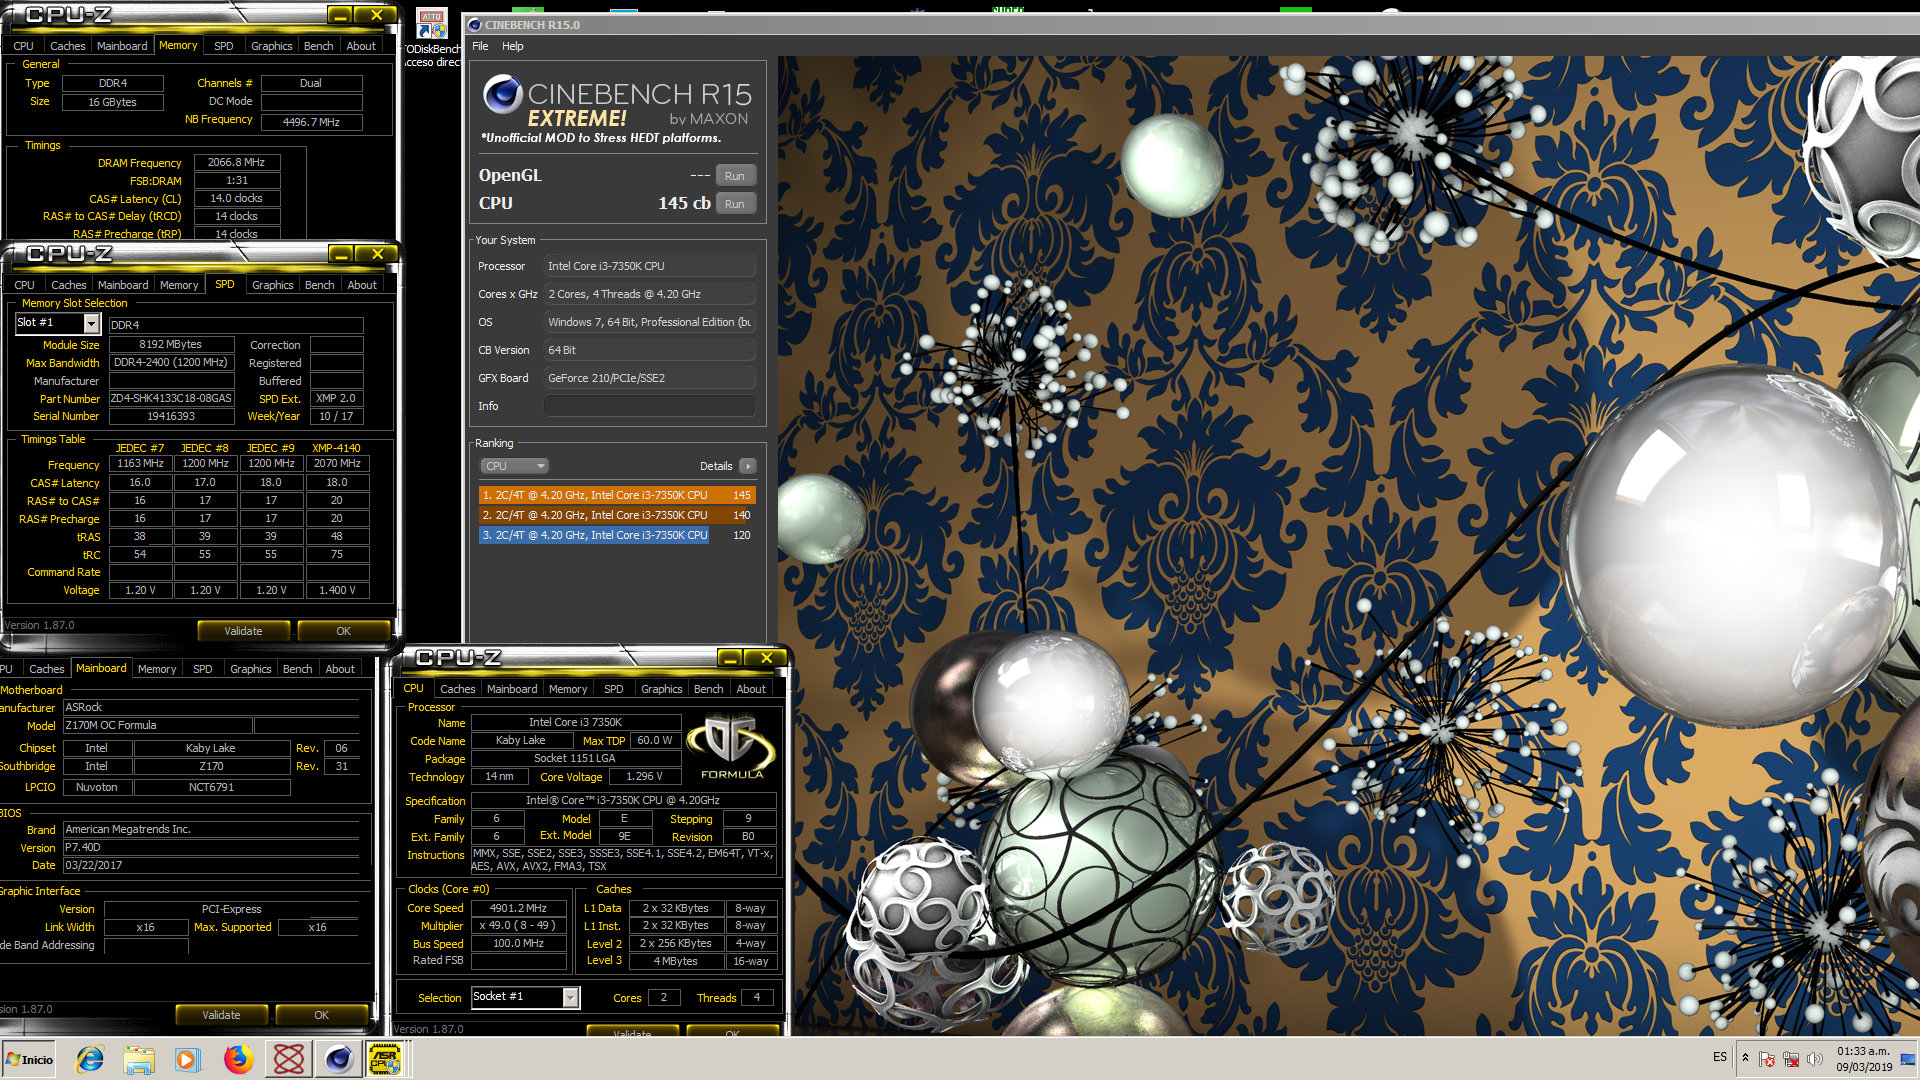
Task: Click DRAM Frequency value 2066.8 MHz
Action: 237,162
